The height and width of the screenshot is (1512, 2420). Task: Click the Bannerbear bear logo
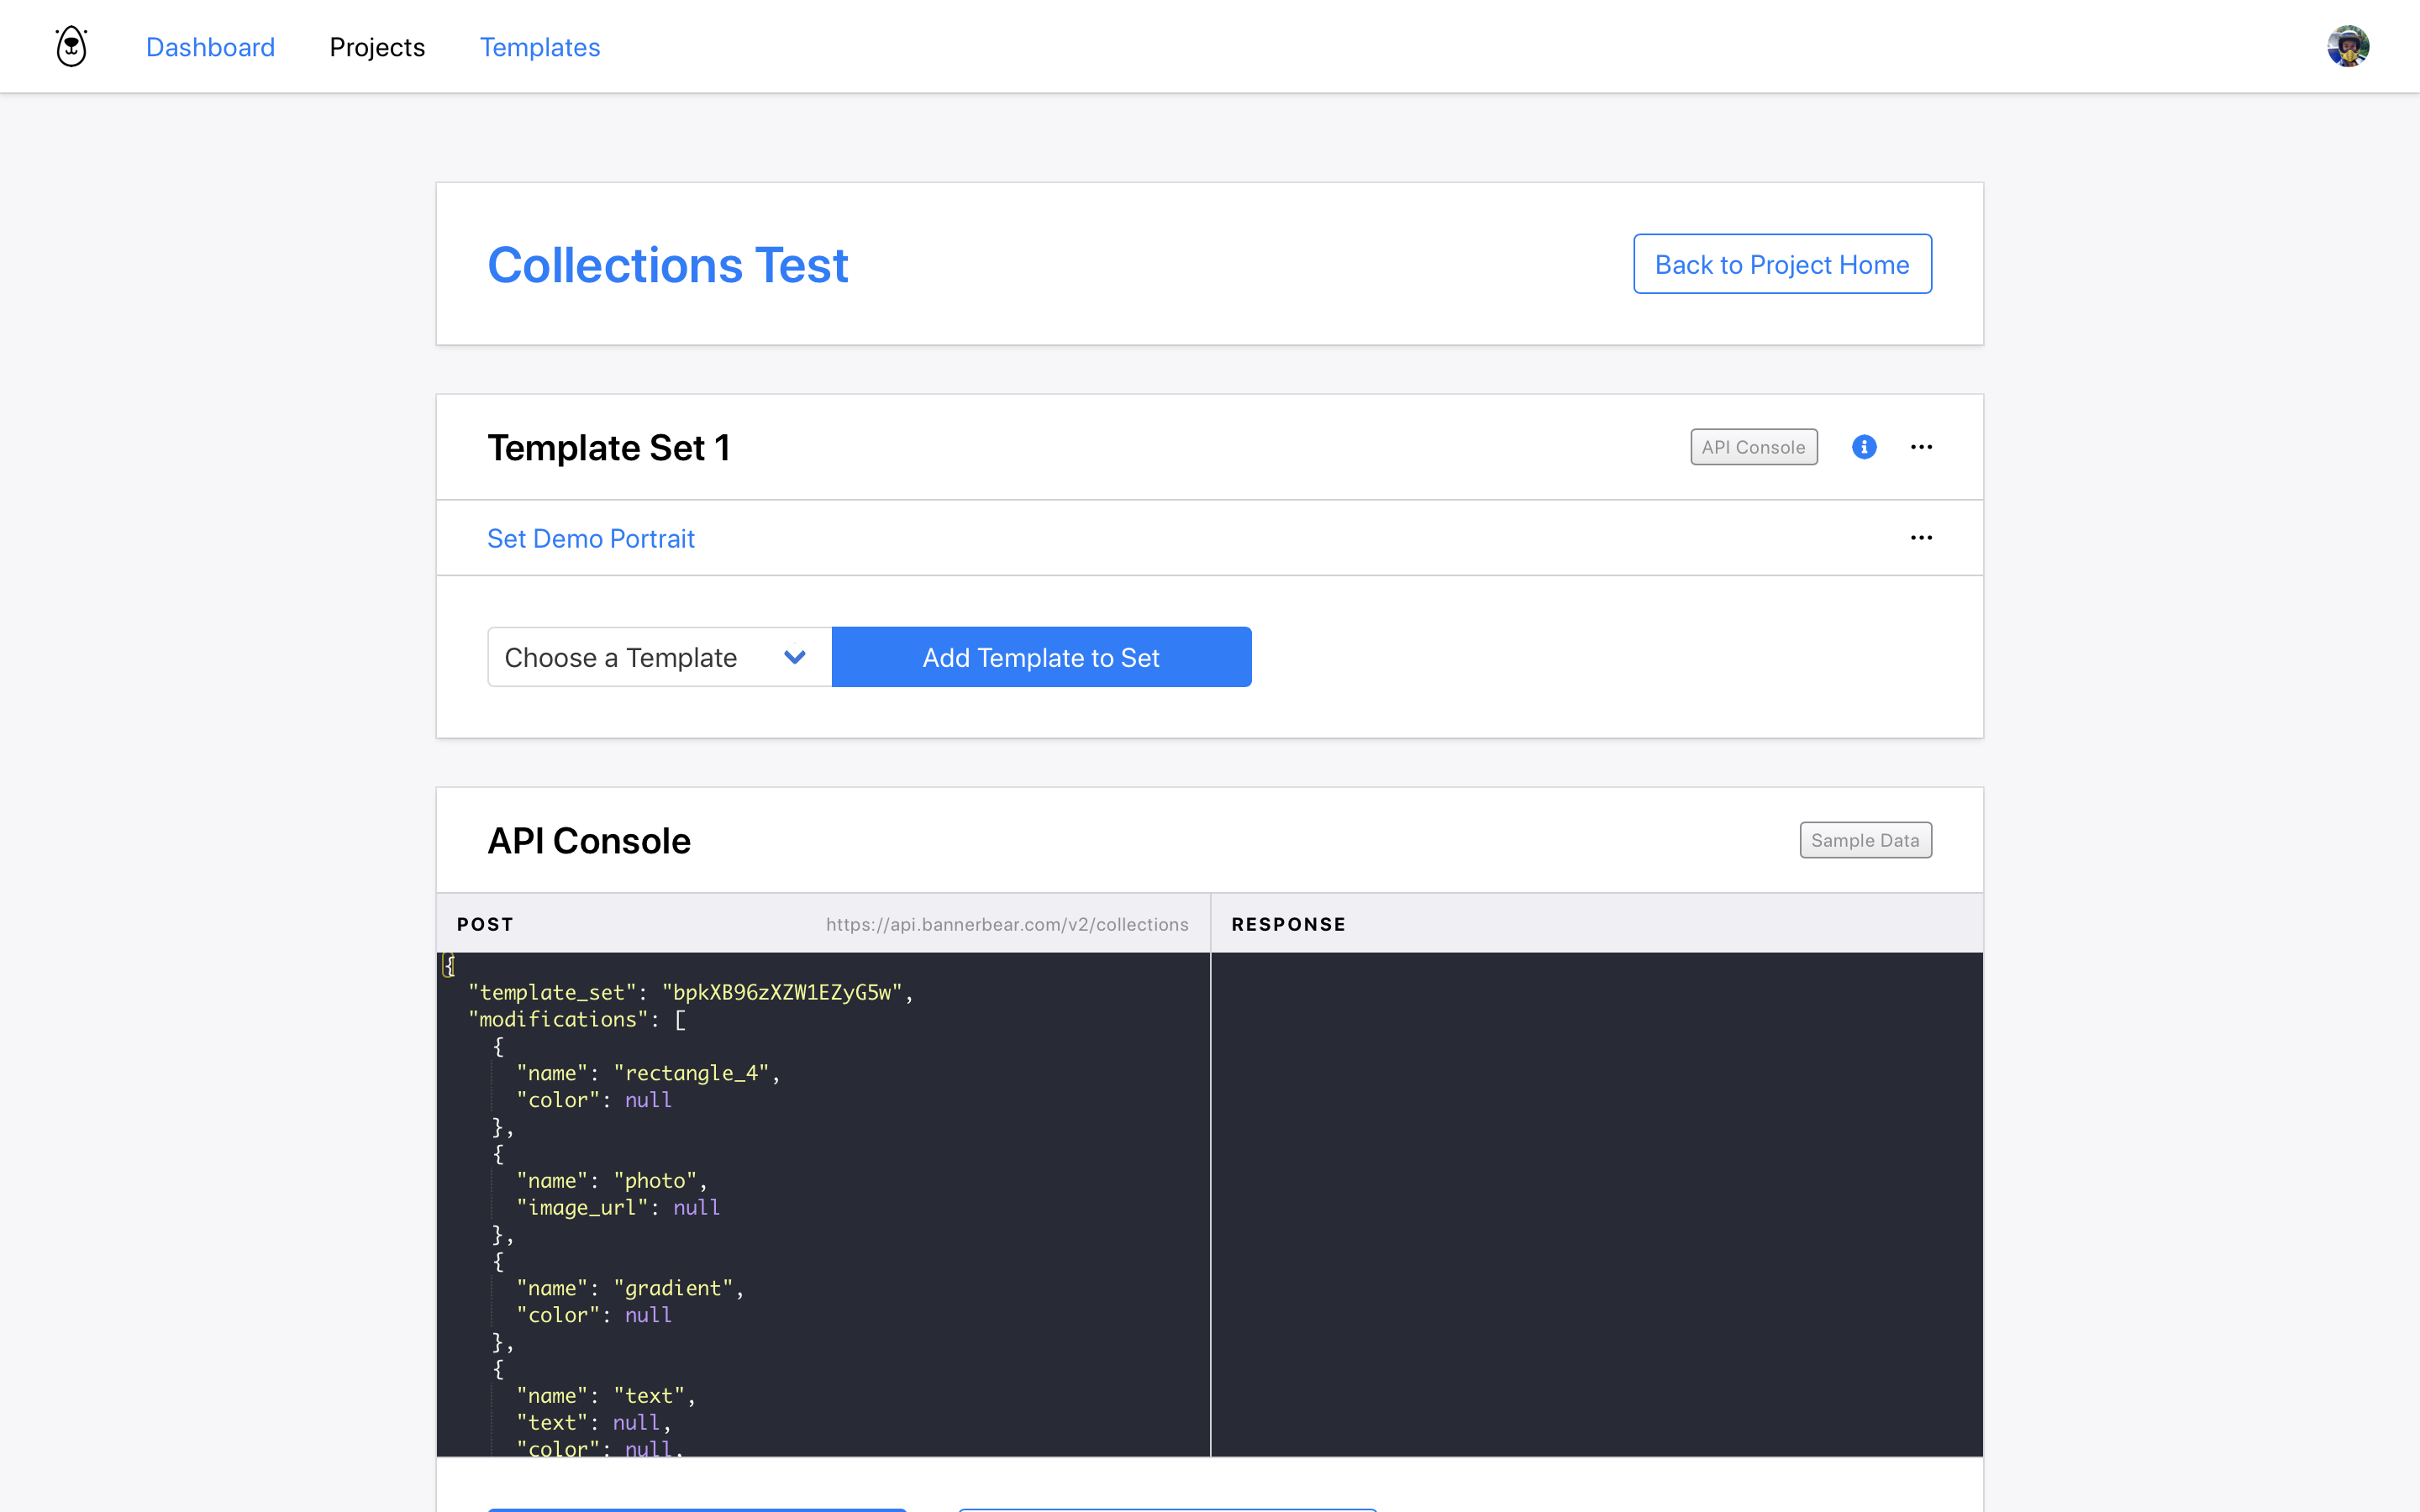coord(71,46)
